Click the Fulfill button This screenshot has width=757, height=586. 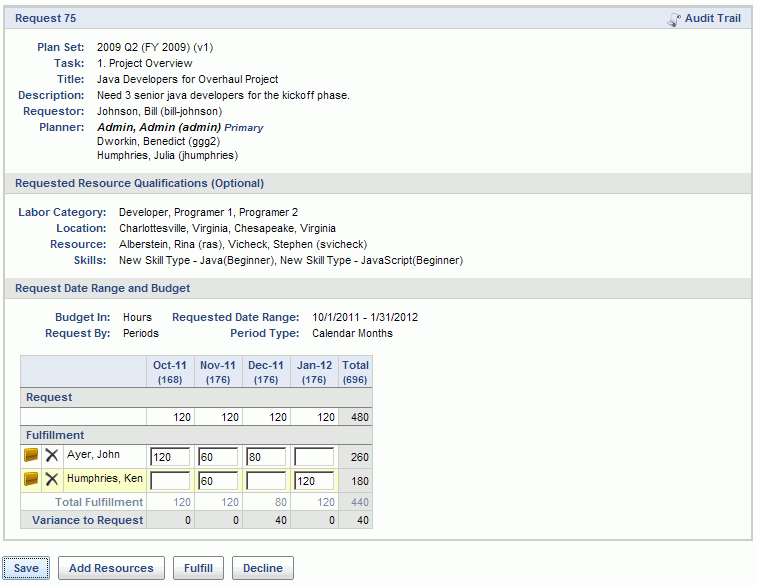[x=198, y=568]
